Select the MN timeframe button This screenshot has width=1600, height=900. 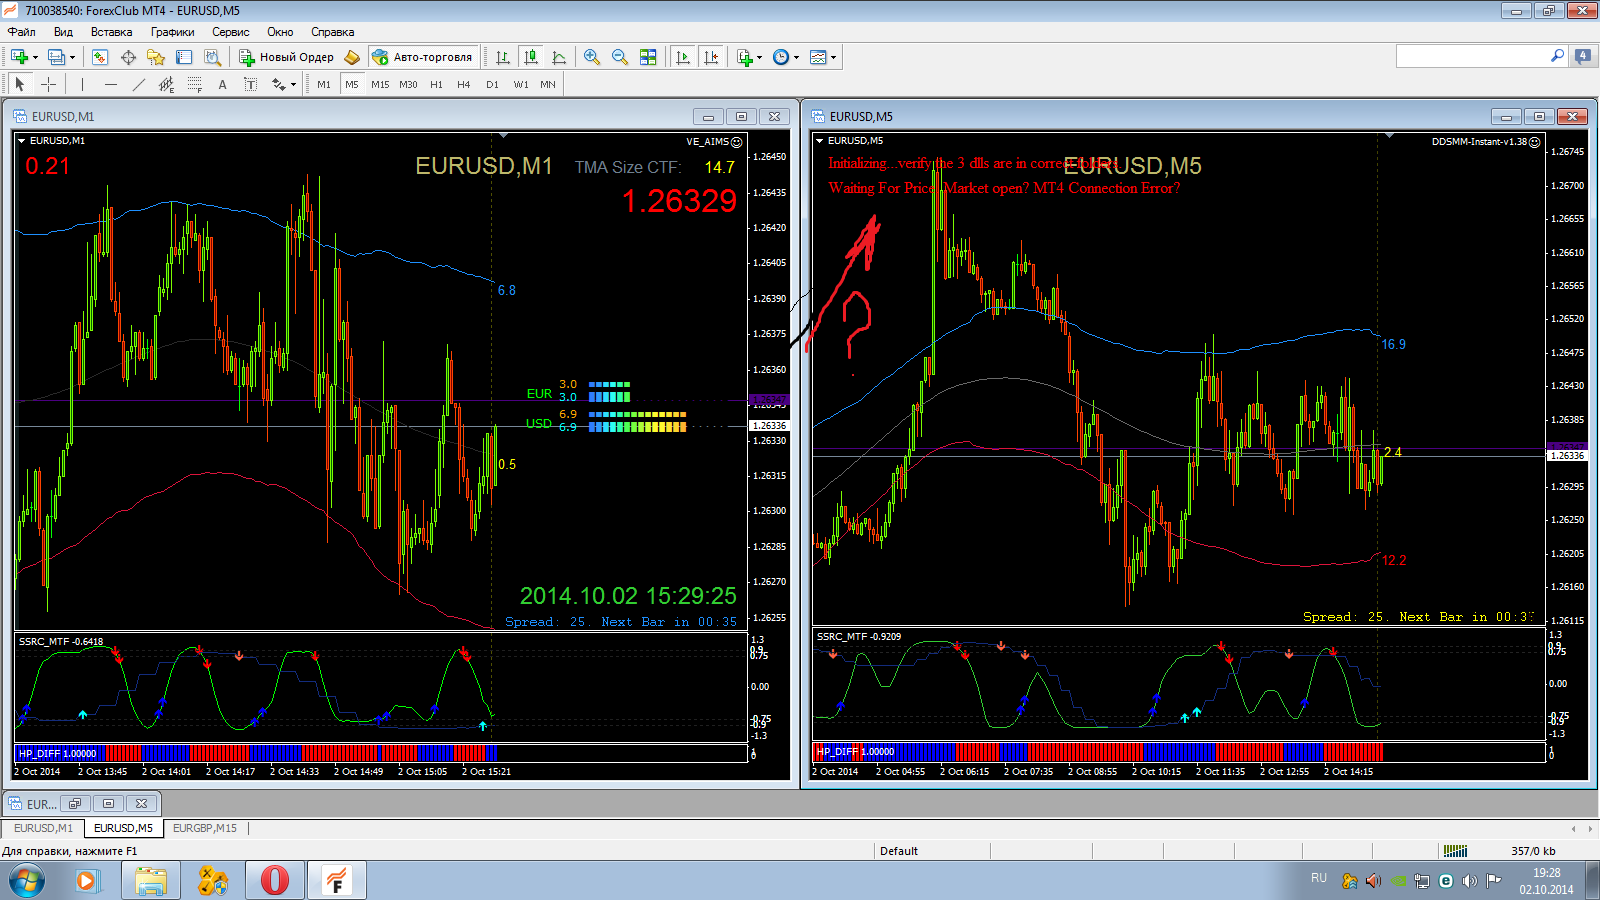548,84
